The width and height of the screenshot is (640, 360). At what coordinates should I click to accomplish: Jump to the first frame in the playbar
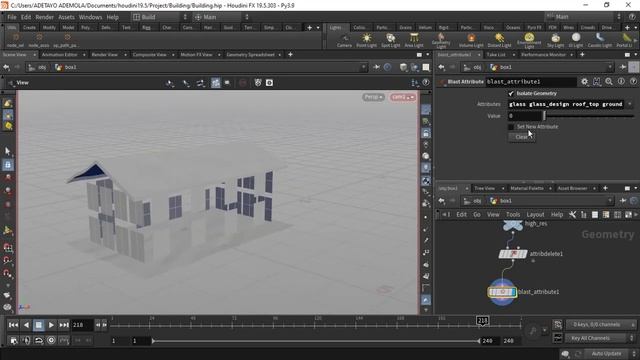click(13, 325)
